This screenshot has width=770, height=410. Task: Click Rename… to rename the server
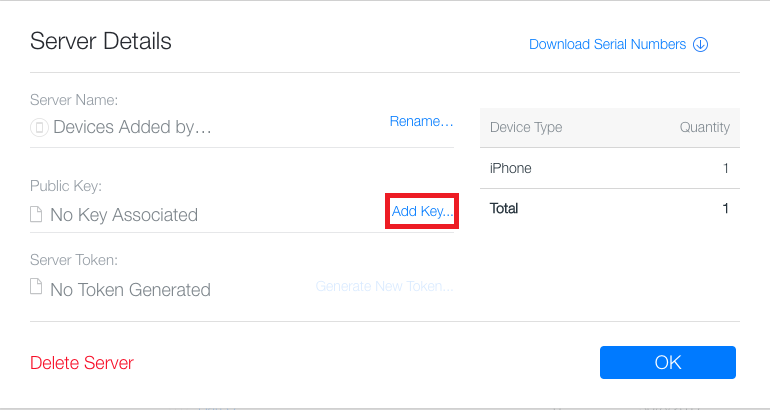pos(421,121)
